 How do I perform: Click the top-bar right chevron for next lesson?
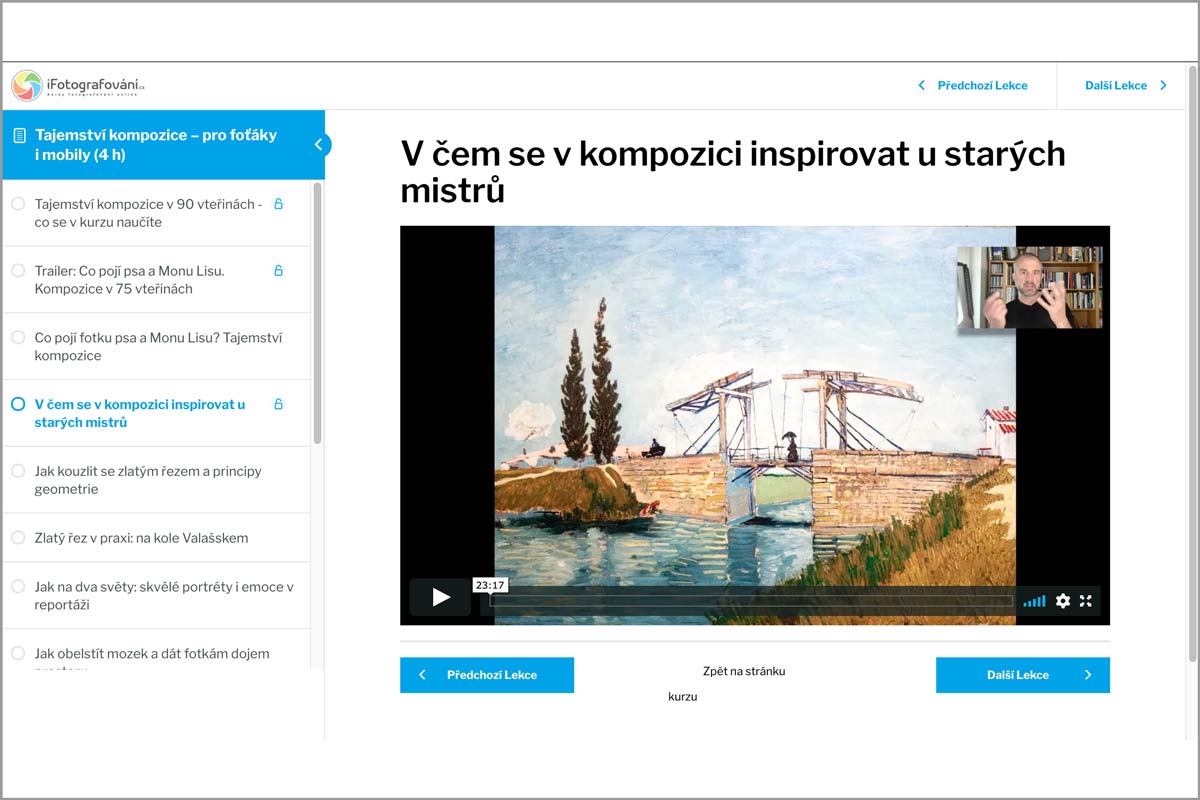click(1163, 86)
